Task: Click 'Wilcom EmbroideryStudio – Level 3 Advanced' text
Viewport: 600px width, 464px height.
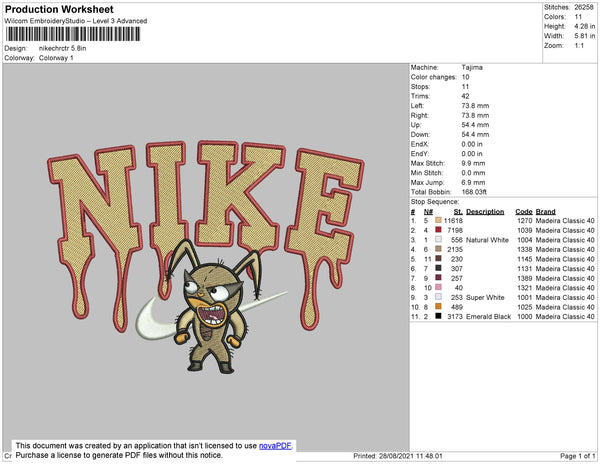Action: [76, 21]
